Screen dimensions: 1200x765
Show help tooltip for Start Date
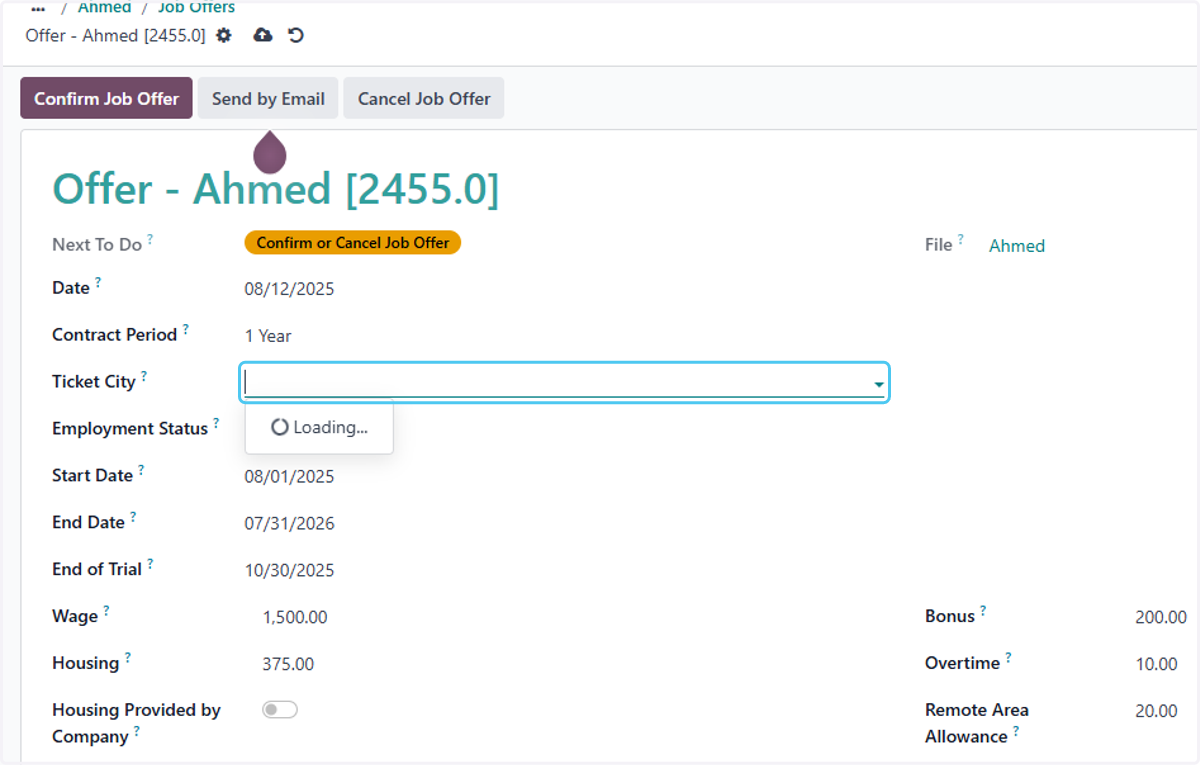141,470
